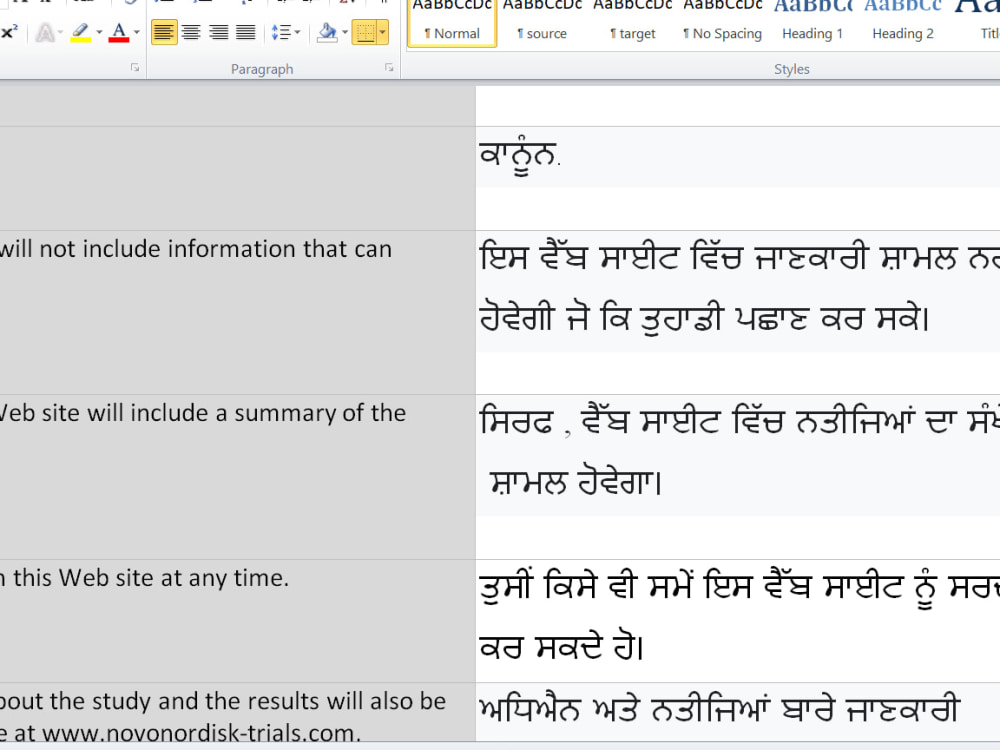Click the Punjabi line starting 'ਤੁਸੀਂ ਕਿਸੇ ਵੀ ਸਮੇਂ'
Viewport: 1000px width, 750px height.
[x=739, y=587]
